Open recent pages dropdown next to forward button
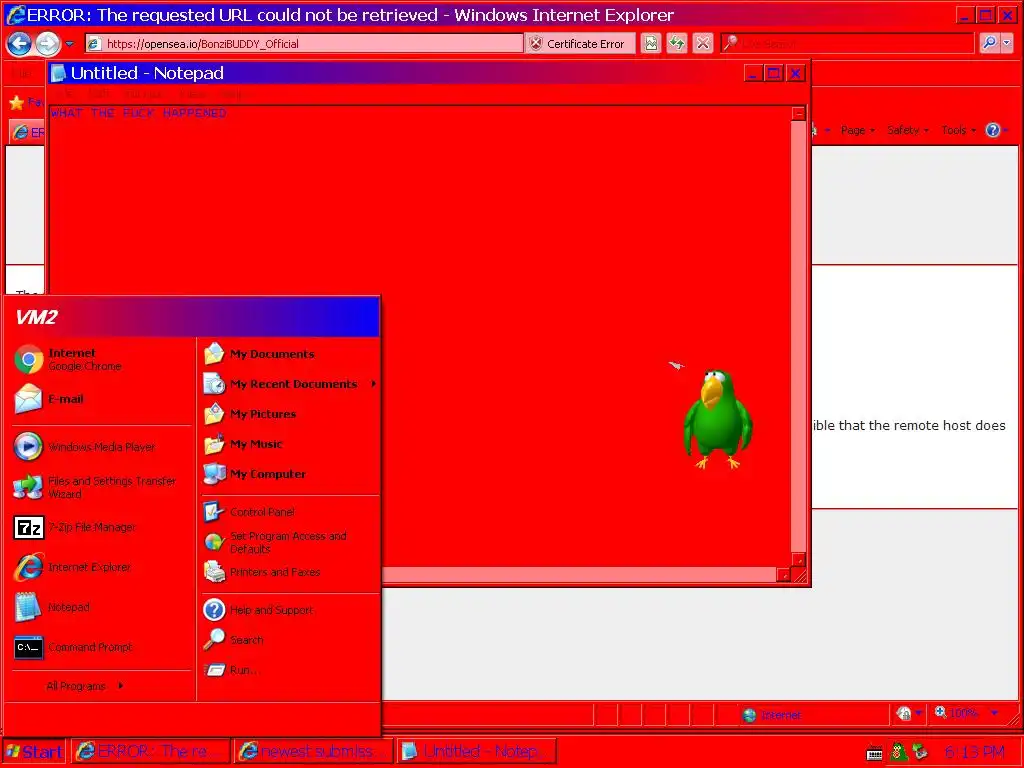 70,44
